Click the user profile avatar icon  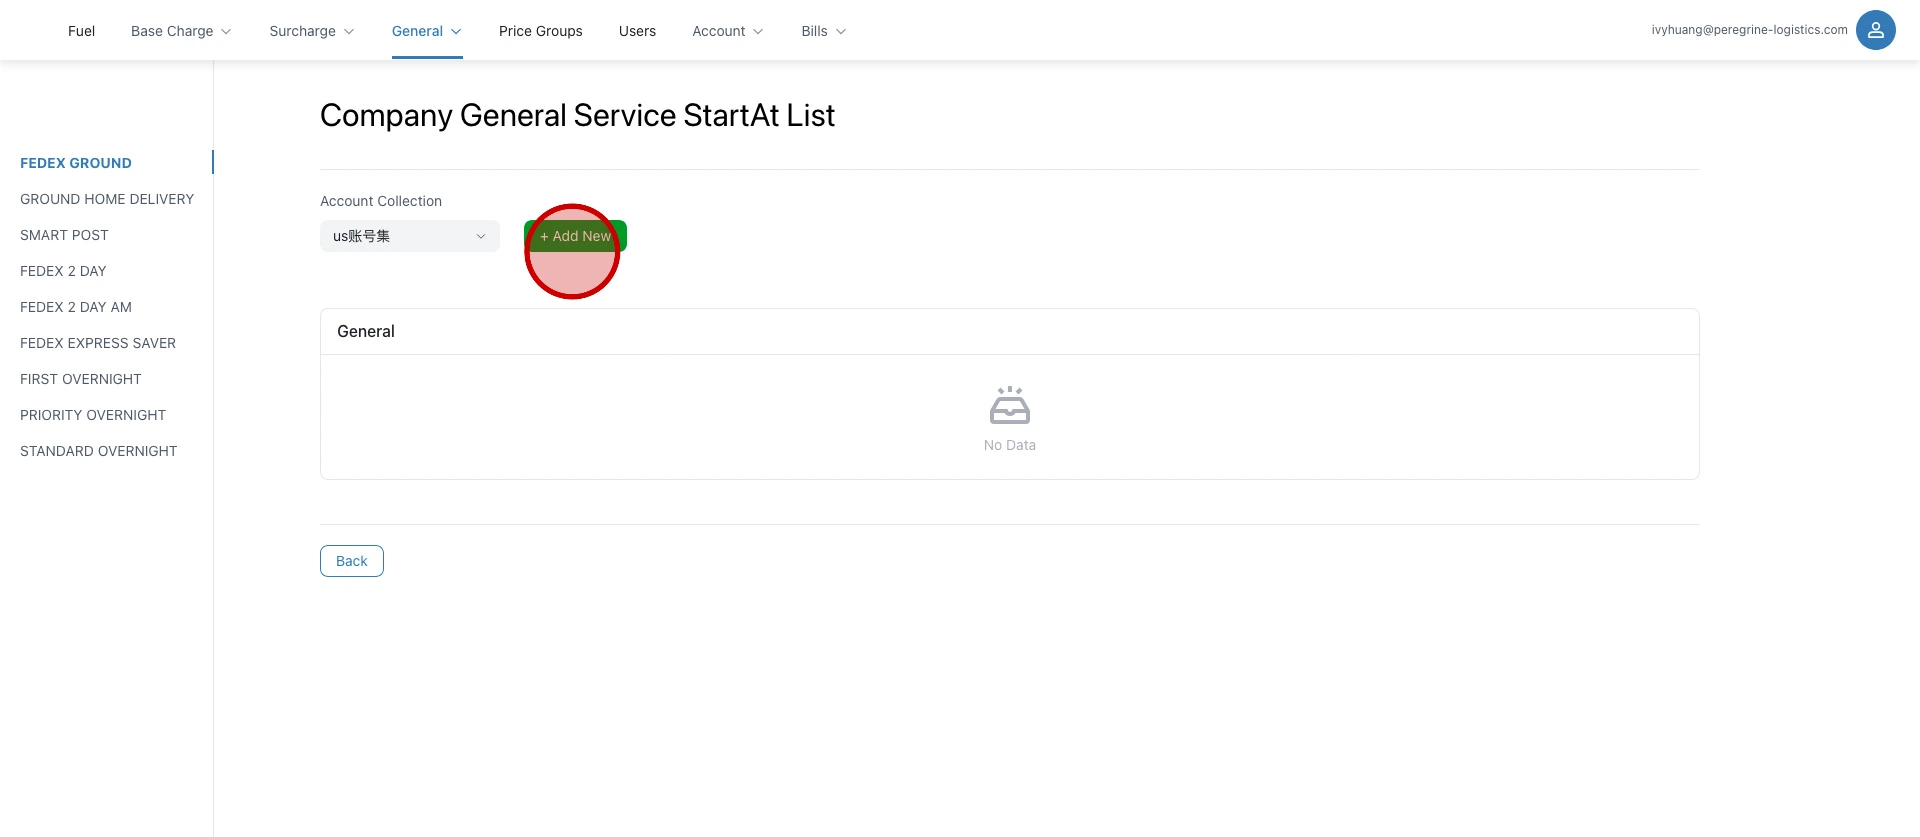coord(1875,30)
